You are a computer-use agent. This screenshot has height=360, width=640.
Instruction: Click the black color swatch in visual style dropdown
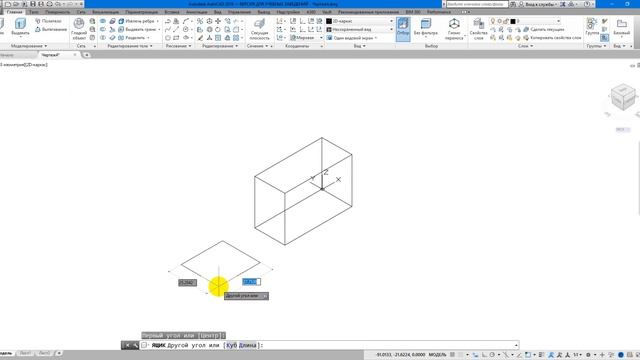click(329, 21)
